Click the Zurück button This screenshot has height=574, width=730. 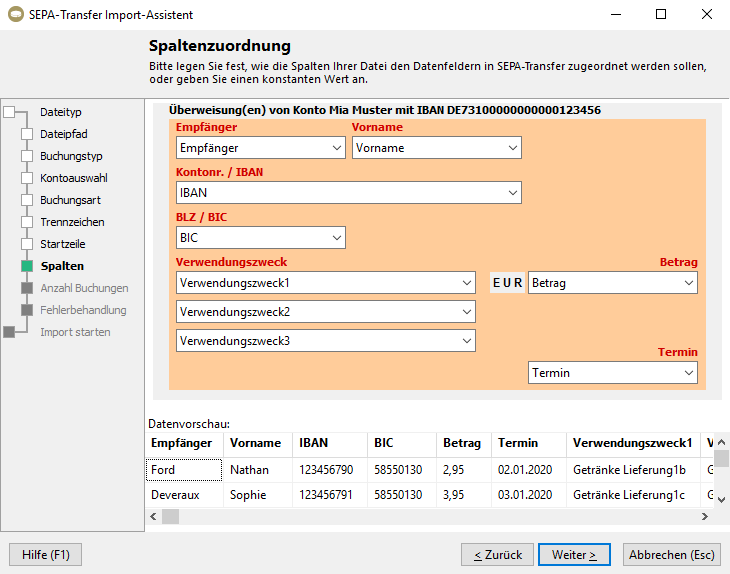(x=497, y=555)
